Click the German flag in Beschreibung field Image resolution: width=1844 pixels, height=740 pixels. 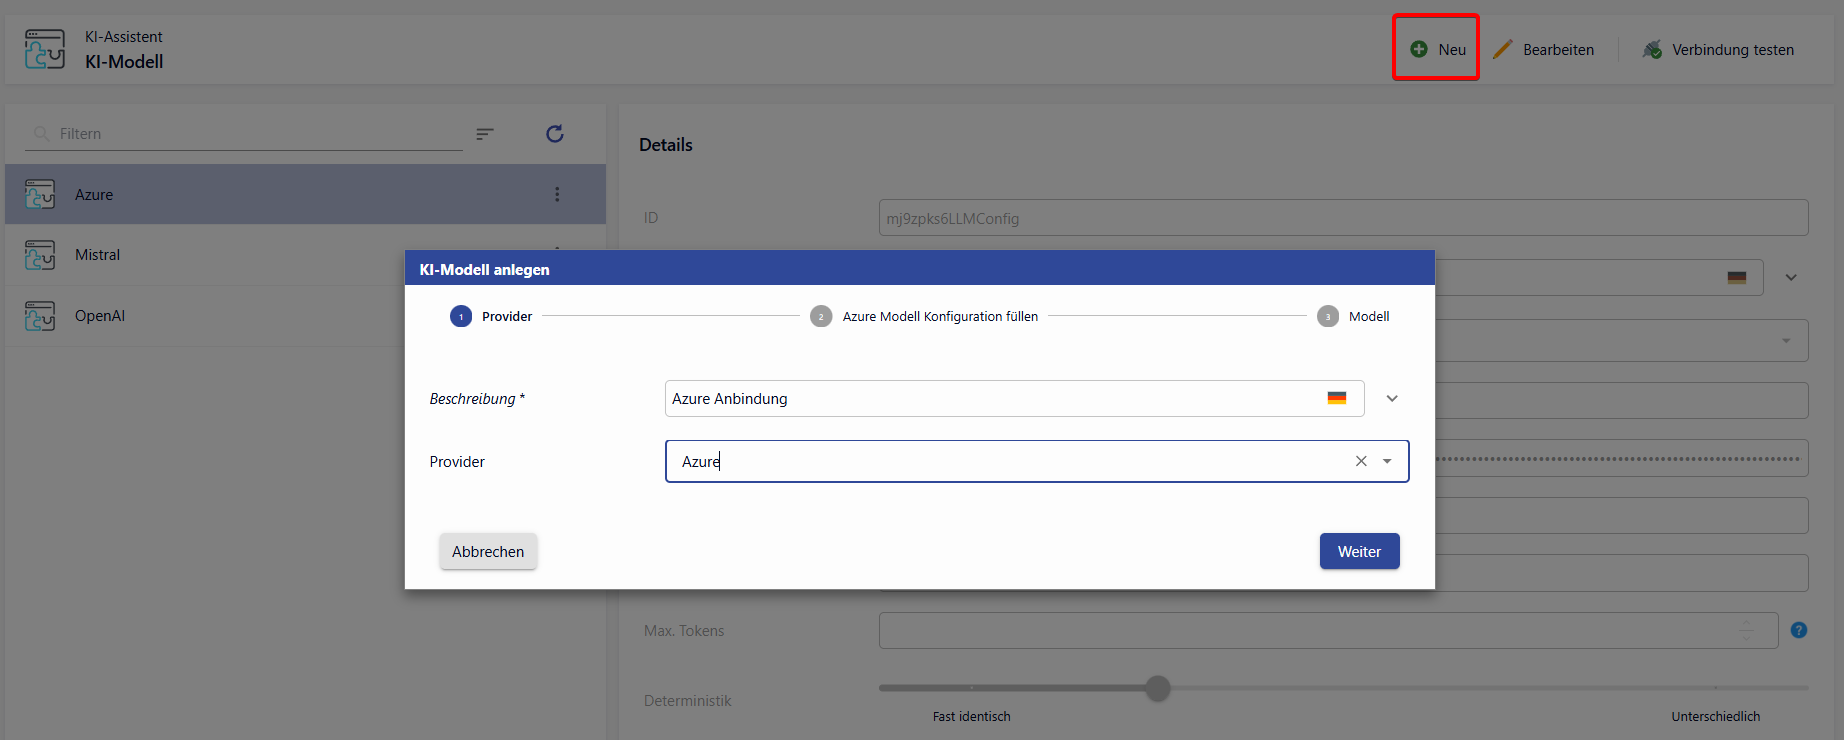pyautogui.click(x=1336, y=398)
